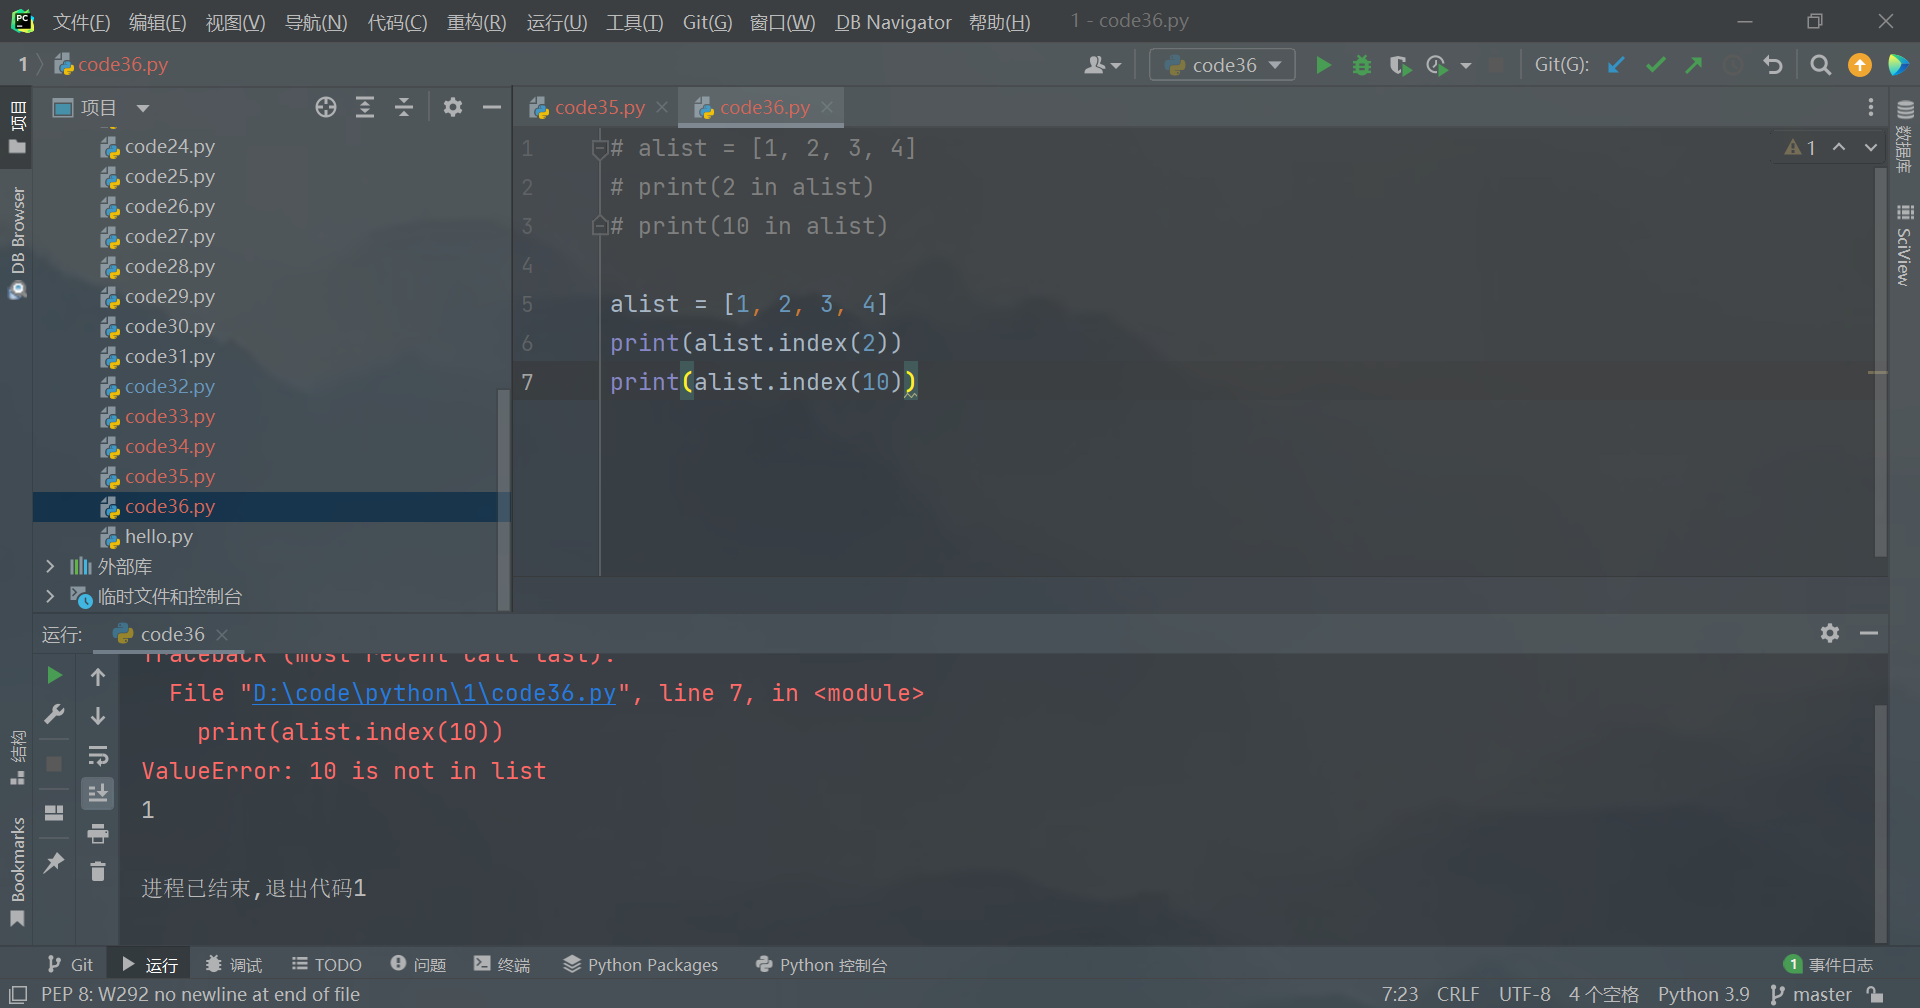The image size is (1920, 1008).
Task: Close the code36 run tab
Action: click(x=222, y=635)
